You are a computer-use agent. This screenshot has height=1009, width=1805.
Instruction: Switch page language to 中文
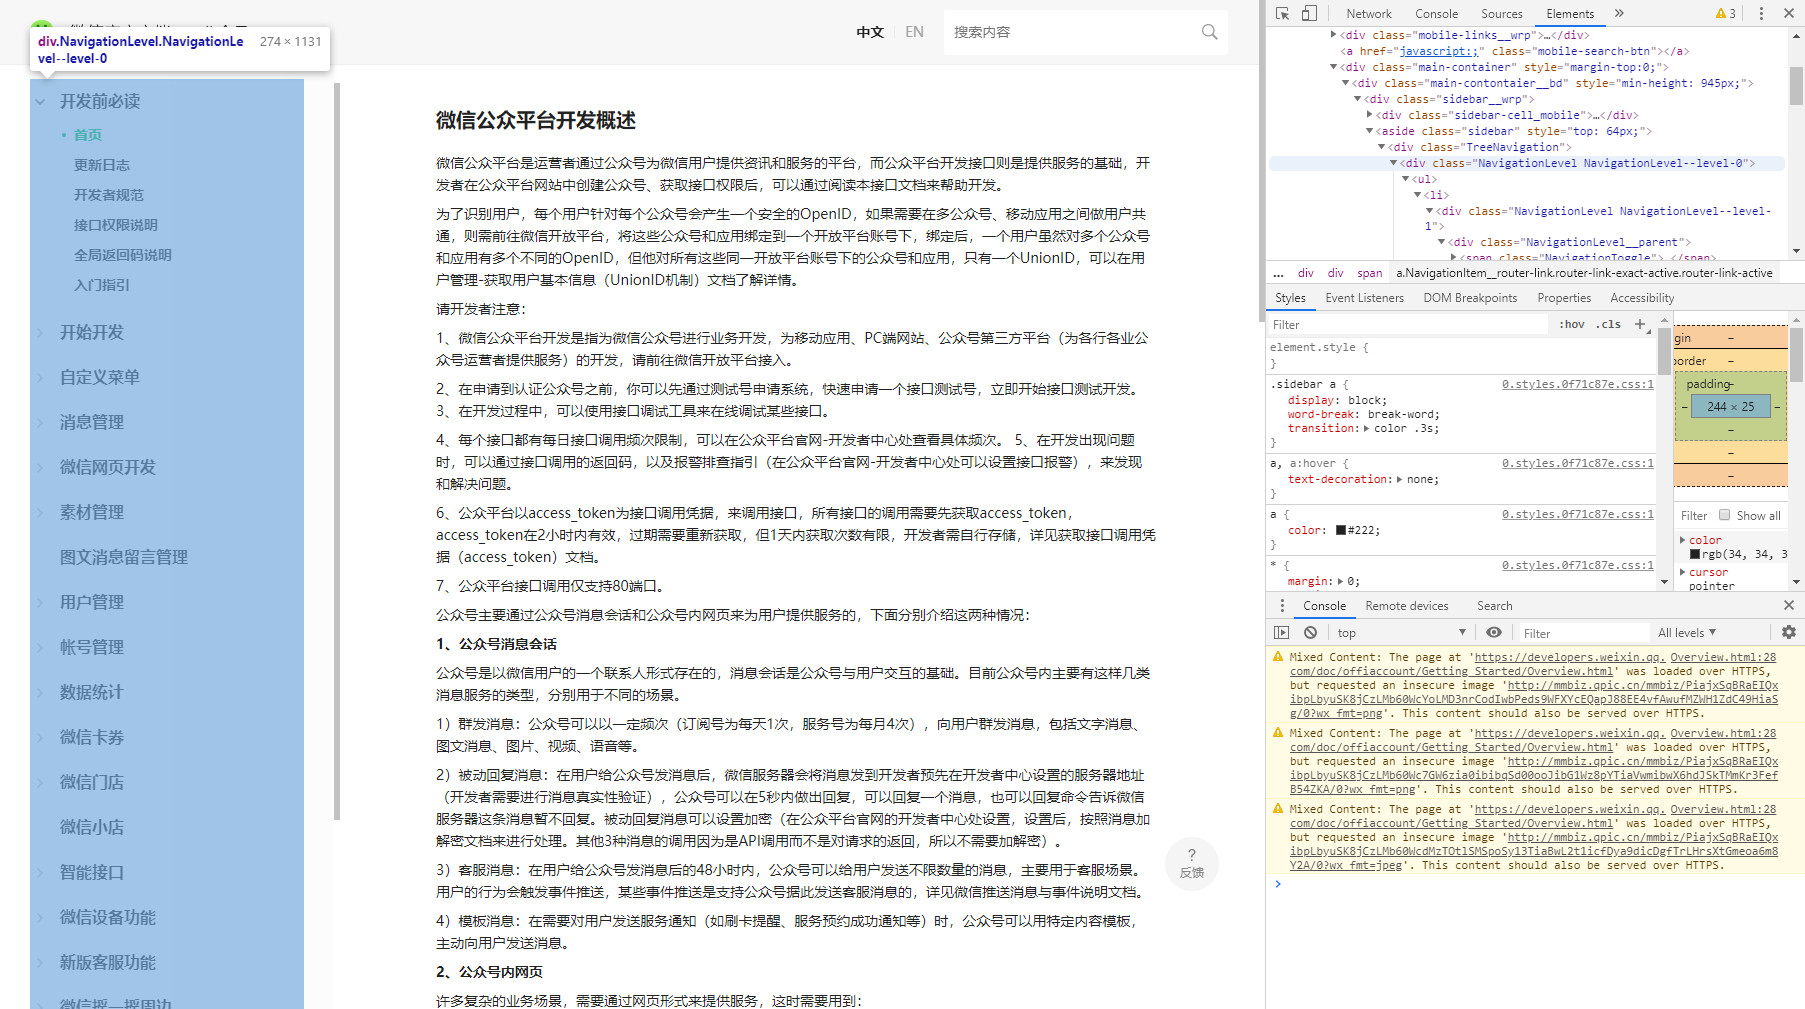[x=870, y=32]
